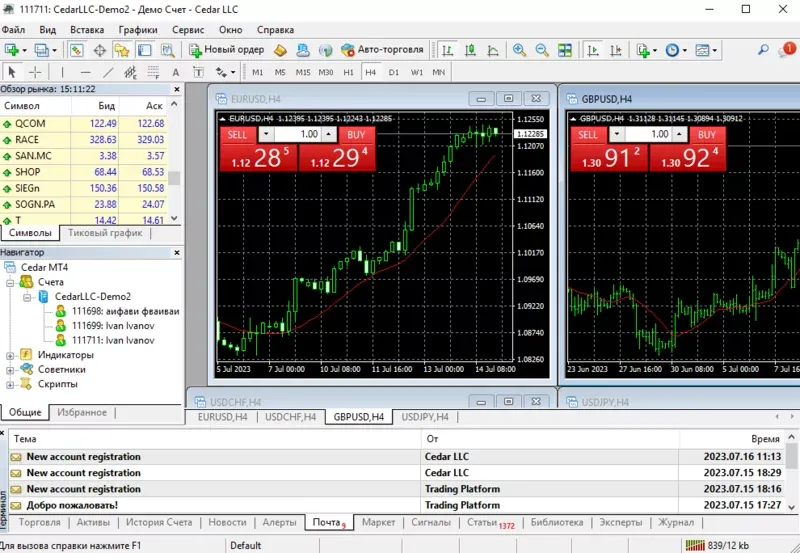Switch timeframe to M30
The height and width of the screenshot is (553, 800).
(x=326, y=72)
